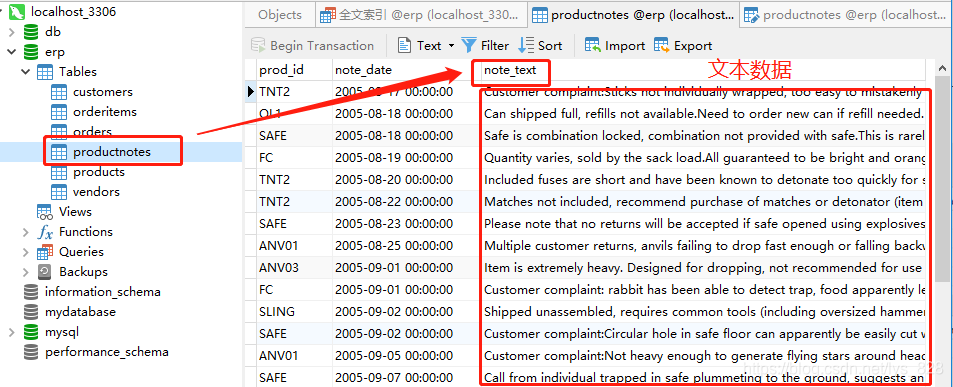The width and height of the screenshot is (953, 387).
Task: Click the Tables folder icon
Action: [x=46, y=72]
